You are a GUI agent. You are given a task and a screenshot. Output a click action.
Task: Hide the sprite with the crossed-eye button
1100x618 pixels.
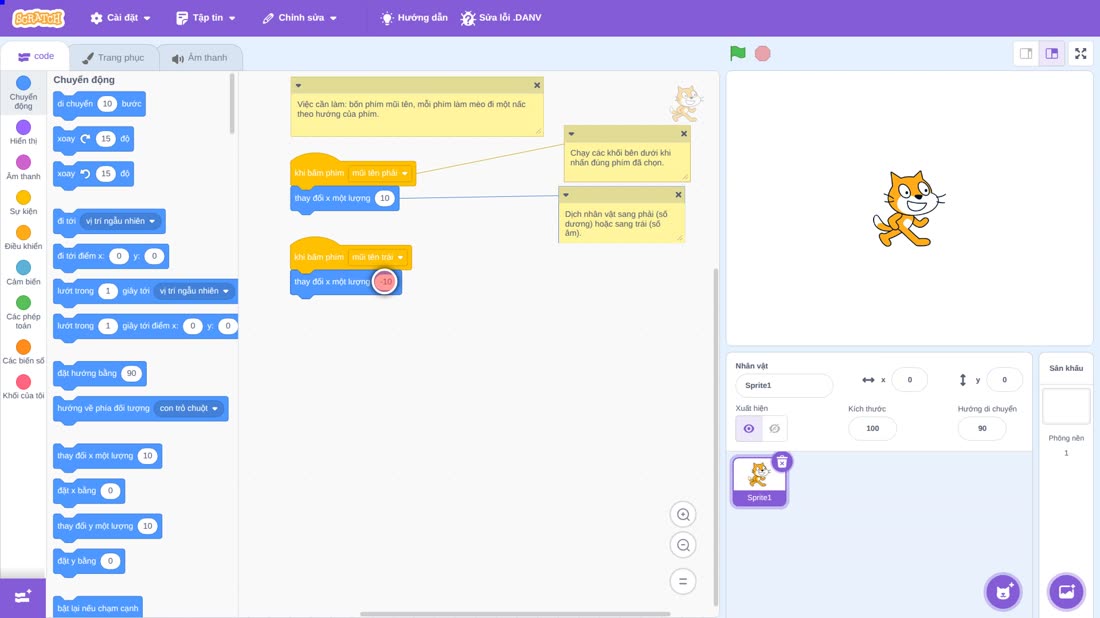point(774,429)
